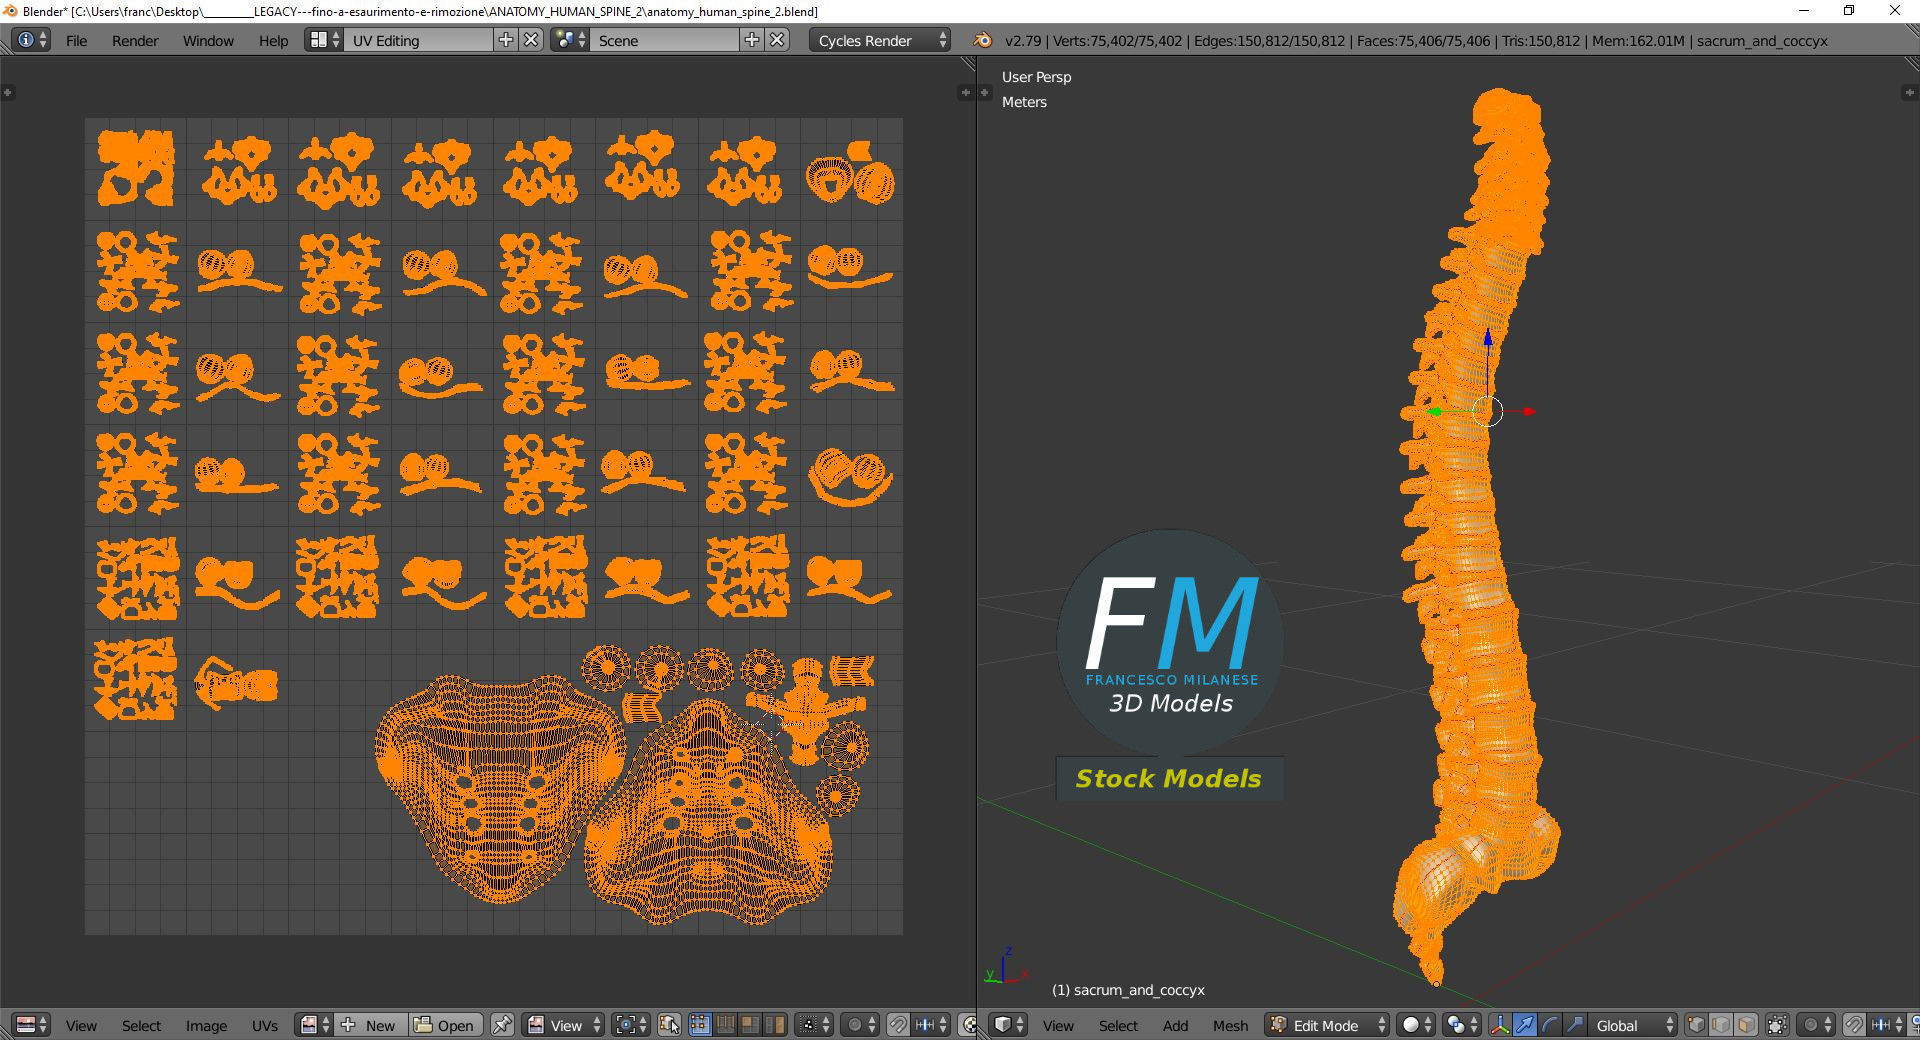1920x1040 pixels.
Task: Toggle the 3D manipulator gizmo
Action: pos(1500,1025)
